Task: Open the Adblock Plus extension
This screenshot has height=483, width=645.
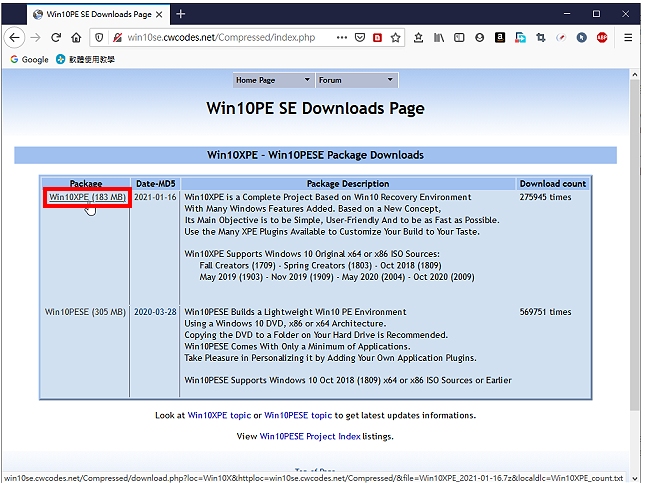Action: click(x=602, y=38)
